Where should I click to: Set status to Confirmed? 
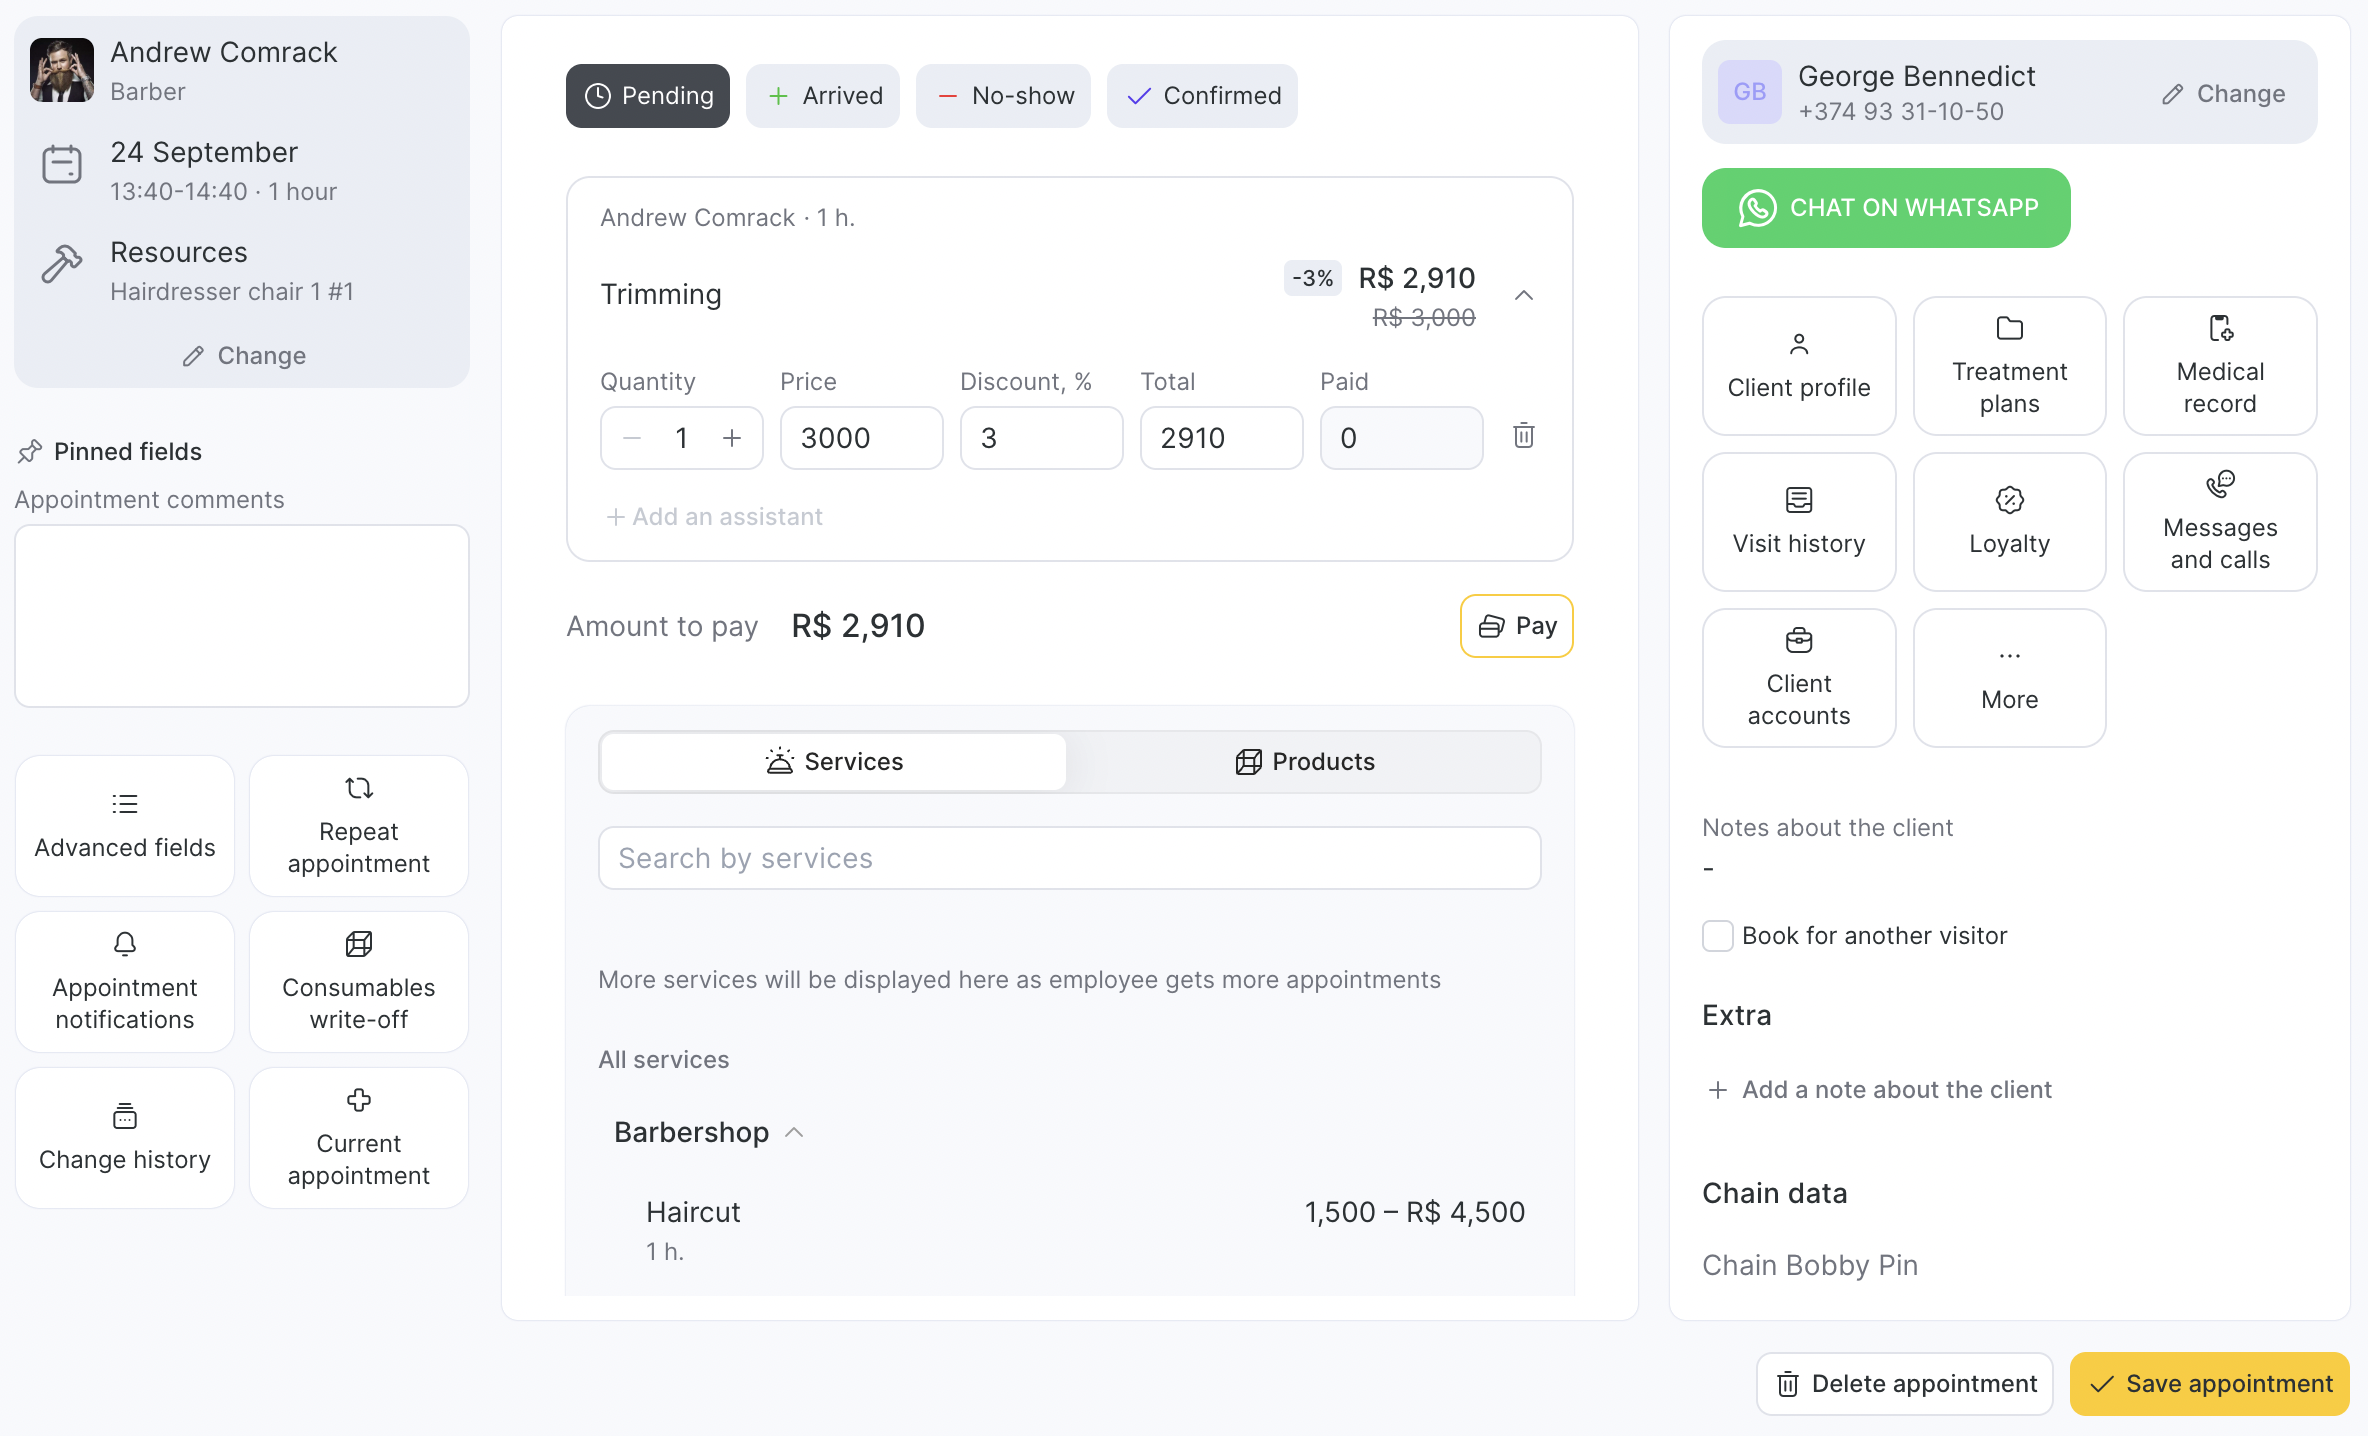pos(1202,96)
